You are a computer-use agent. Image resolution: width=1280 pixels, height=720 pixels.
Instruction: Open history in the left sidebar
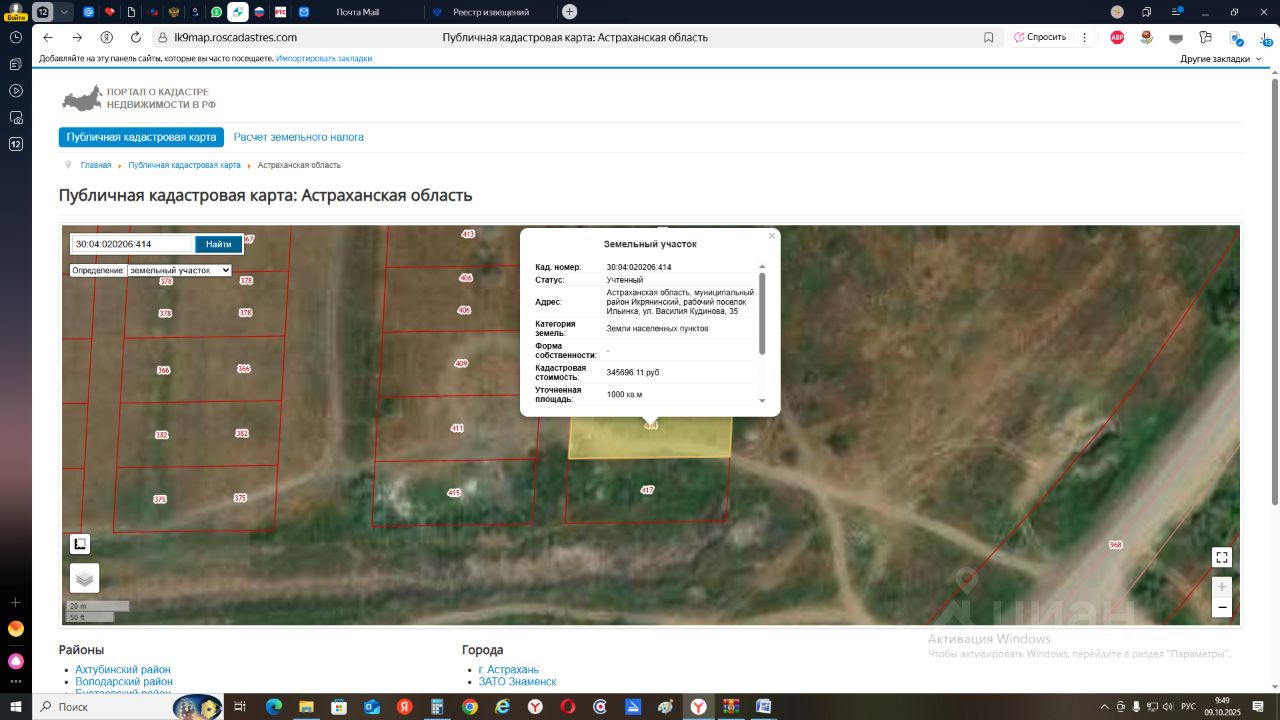point(16,37)
